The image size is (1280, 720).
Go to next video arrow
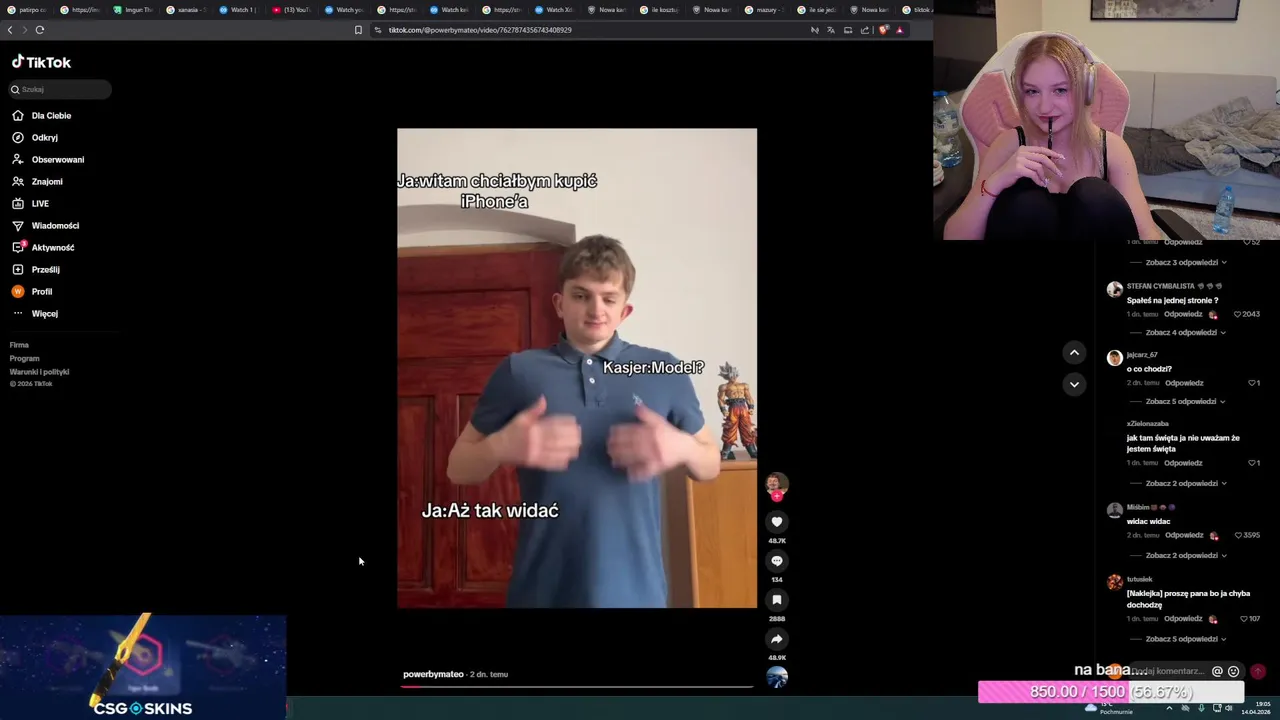click(1074, 384)
